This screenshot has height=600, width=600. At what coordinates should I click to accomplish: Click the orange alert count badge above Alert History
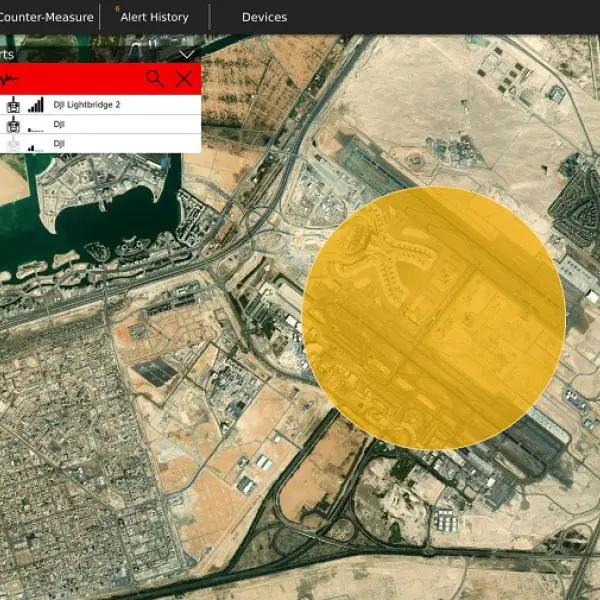pyautogui.click(x=118, y=8)
